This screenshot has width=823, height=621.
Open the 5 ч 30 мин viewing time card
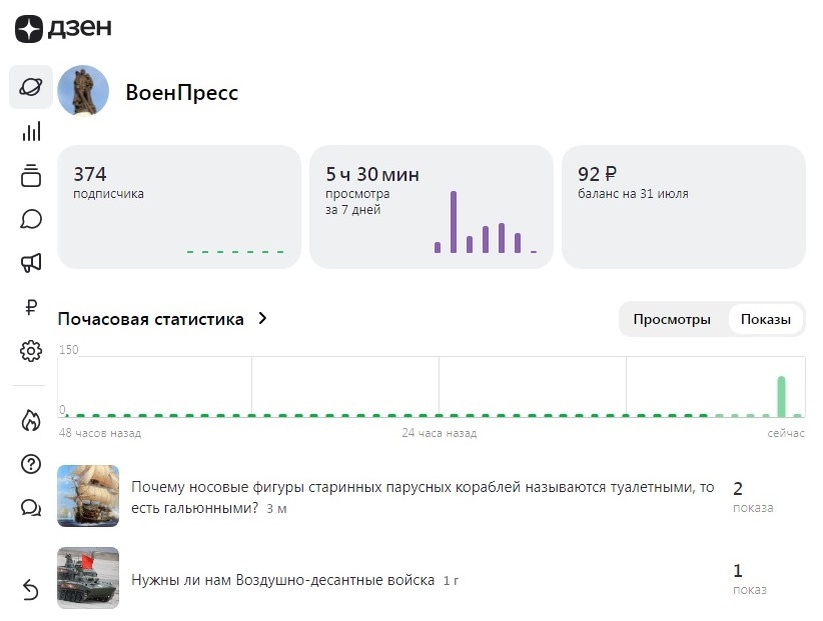coord(431,207)
